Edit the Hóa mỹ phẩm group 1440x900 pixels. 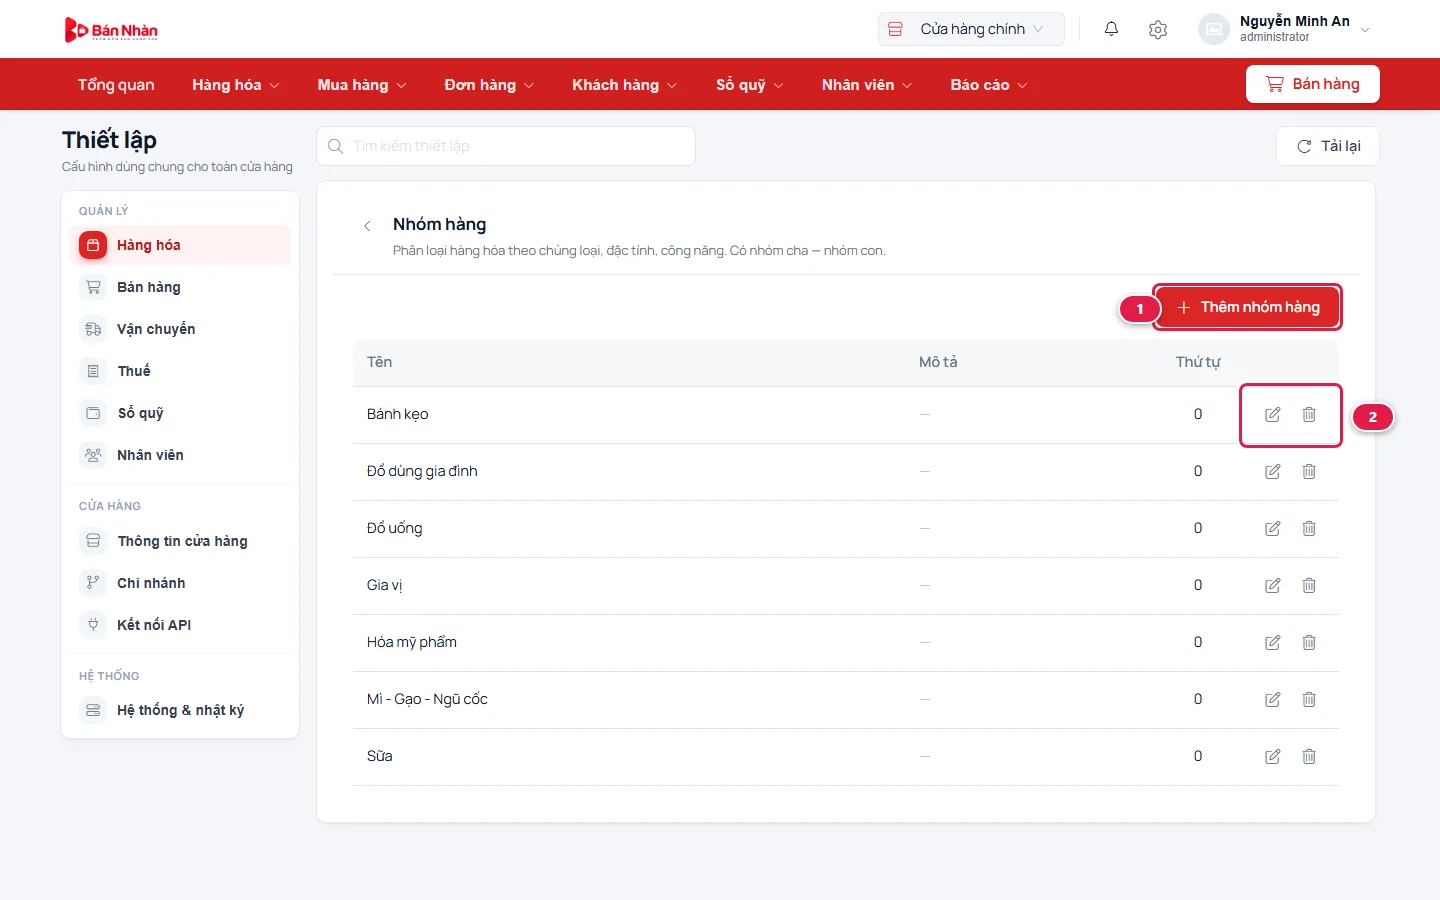pyautogui.click(x=1273, y=643)
